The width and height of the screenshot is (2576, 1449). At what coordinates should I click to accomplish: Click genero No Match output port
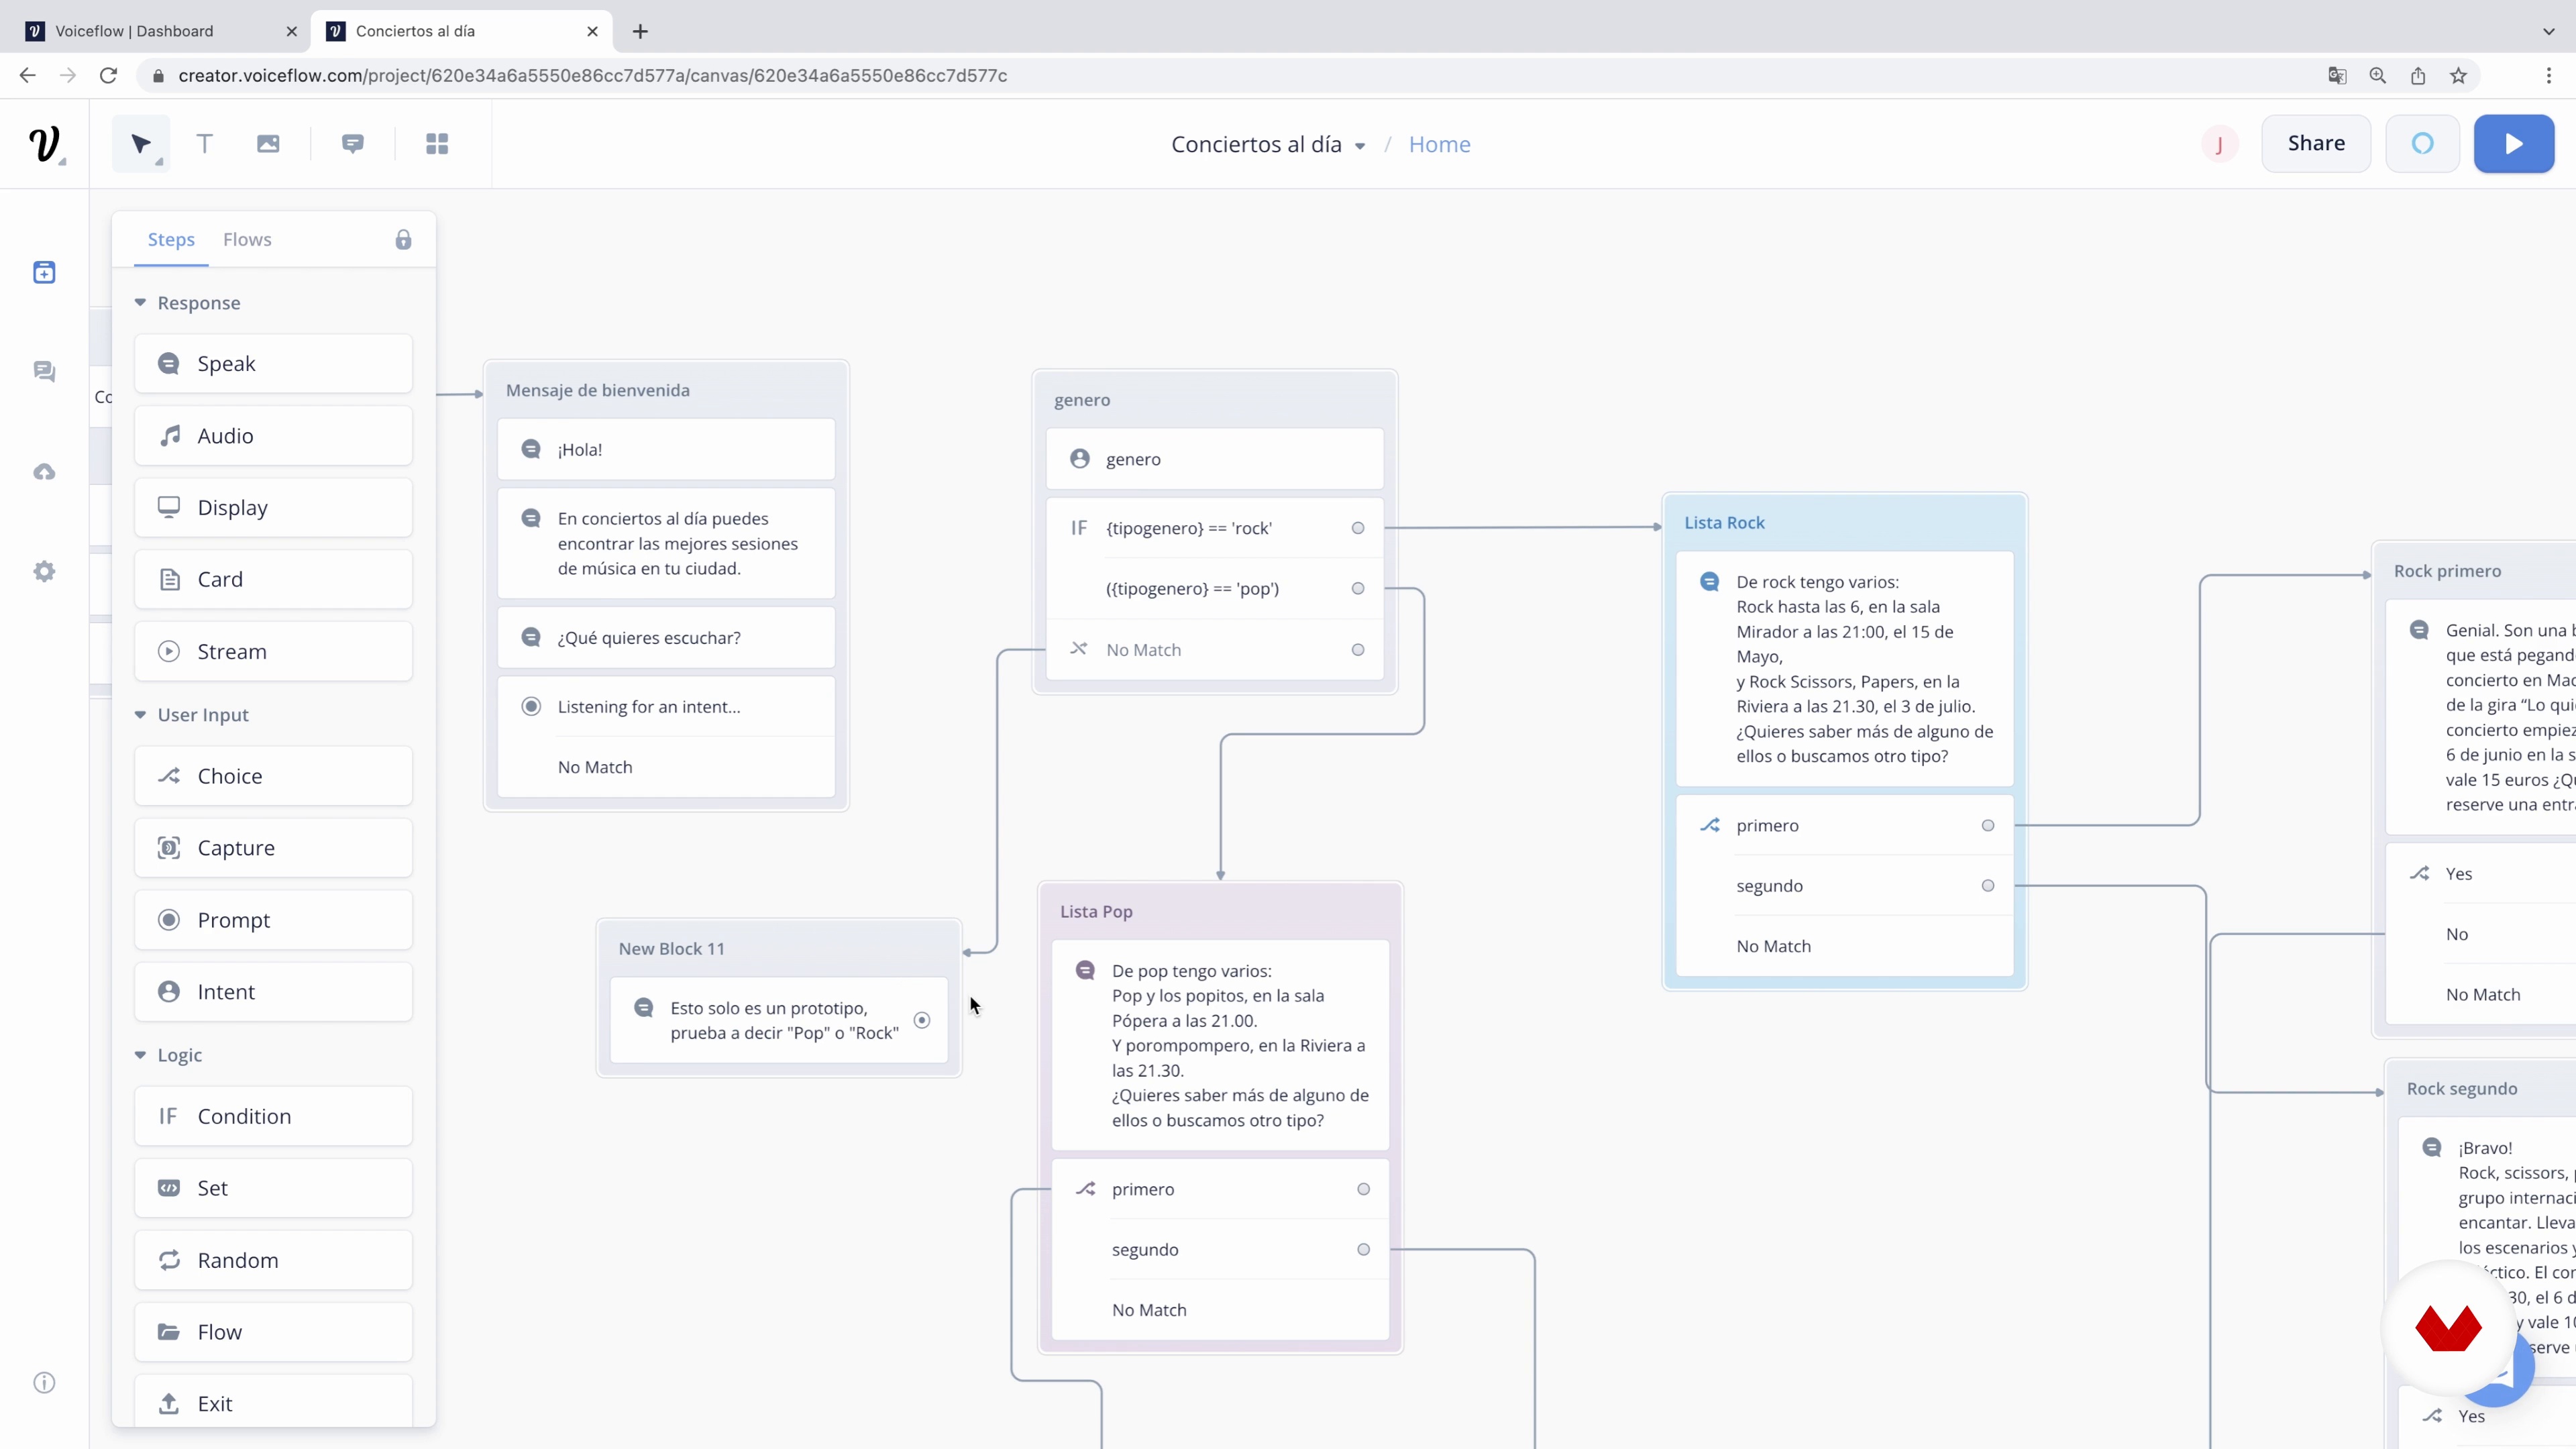coord(1358,650)
